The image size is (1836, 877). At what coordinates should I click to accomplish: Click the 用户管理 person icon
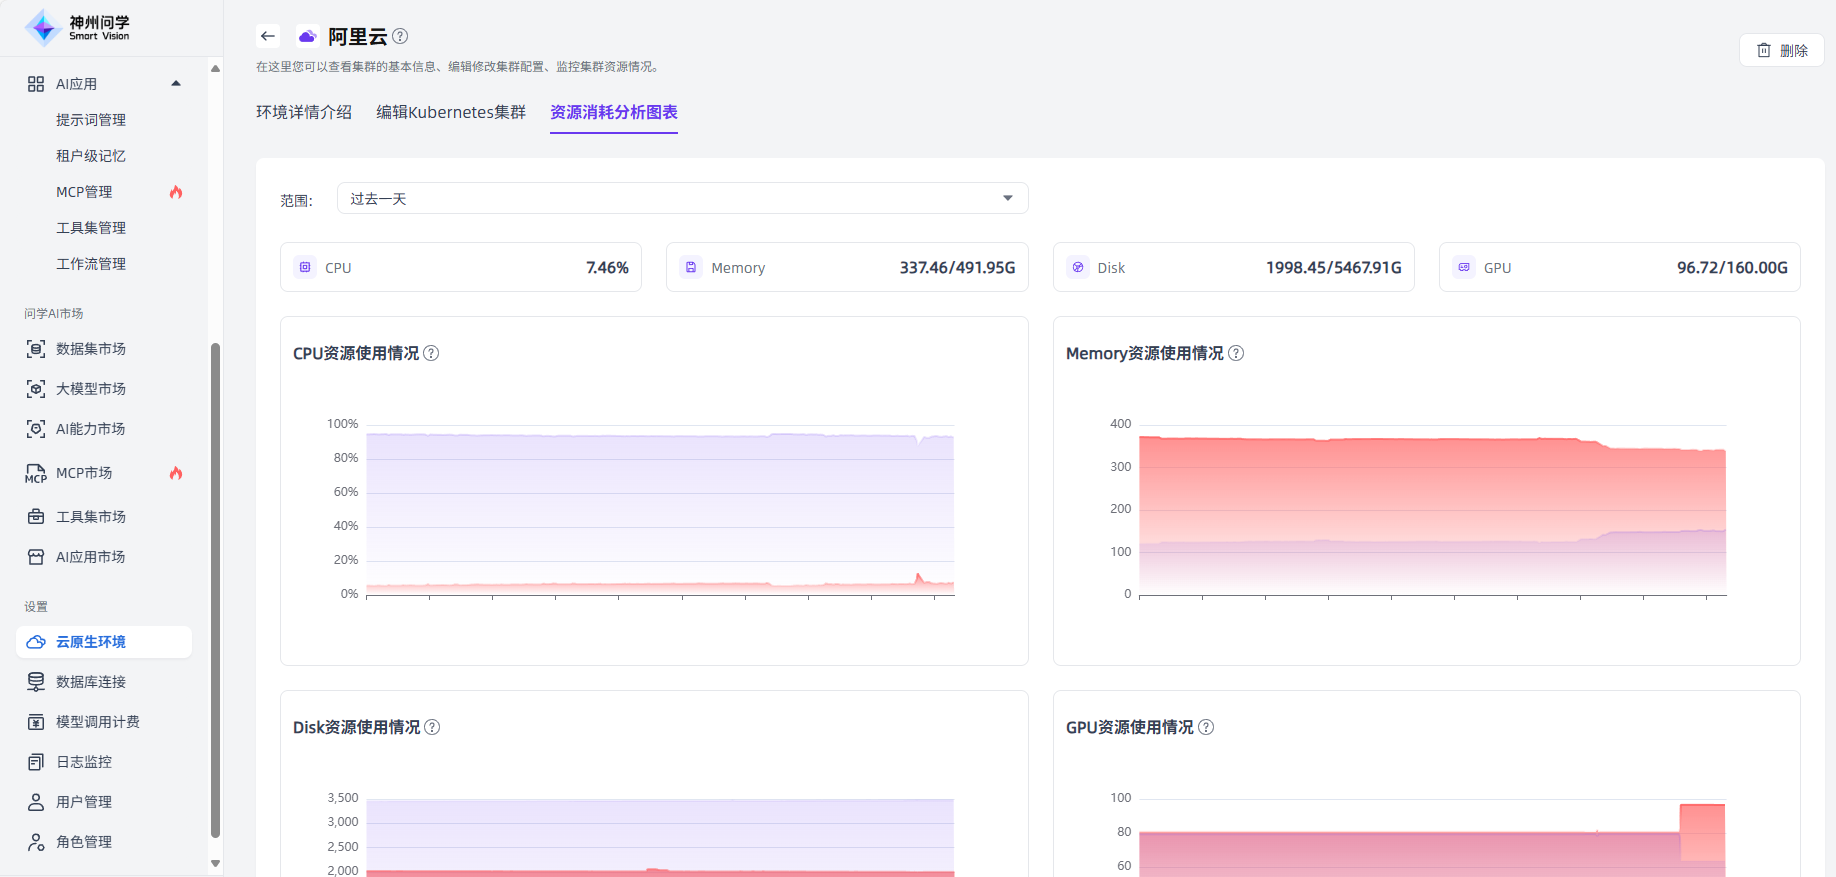36,802
